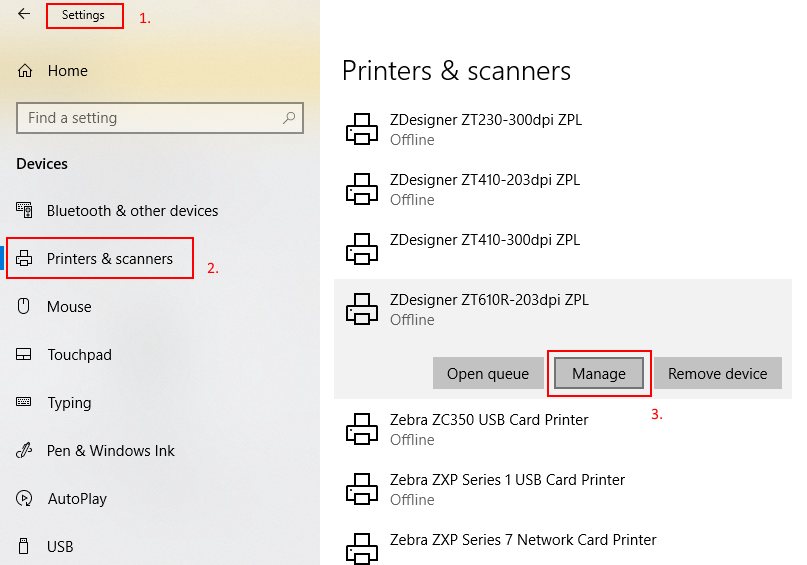This screenshot has width=807, height=565.
Task: Click the Typing keyboard icon
Action: click(25, 403)
